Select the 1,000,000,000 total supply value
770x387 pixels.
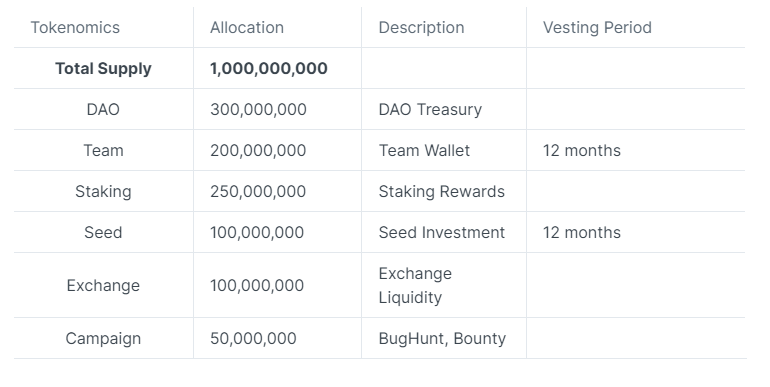click(x=269, y=68)
